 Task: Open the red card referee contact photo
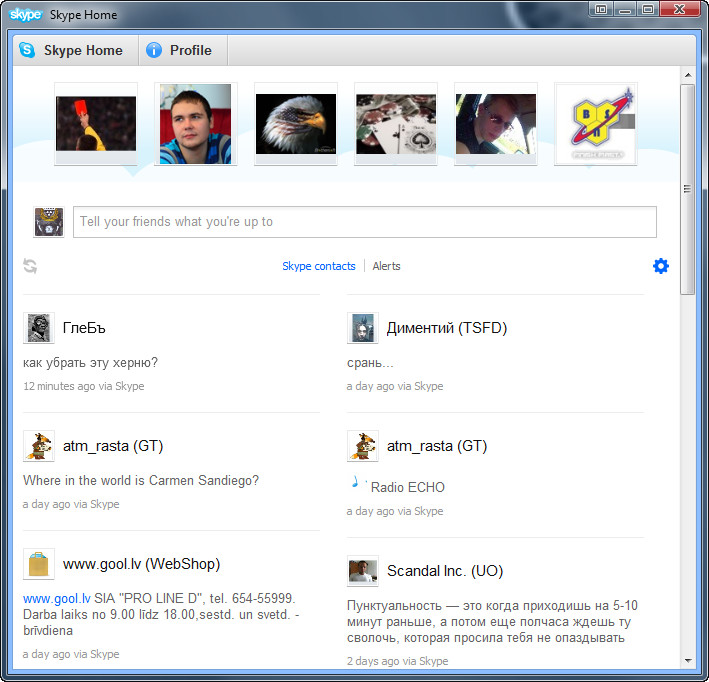[x=96, y=123]
